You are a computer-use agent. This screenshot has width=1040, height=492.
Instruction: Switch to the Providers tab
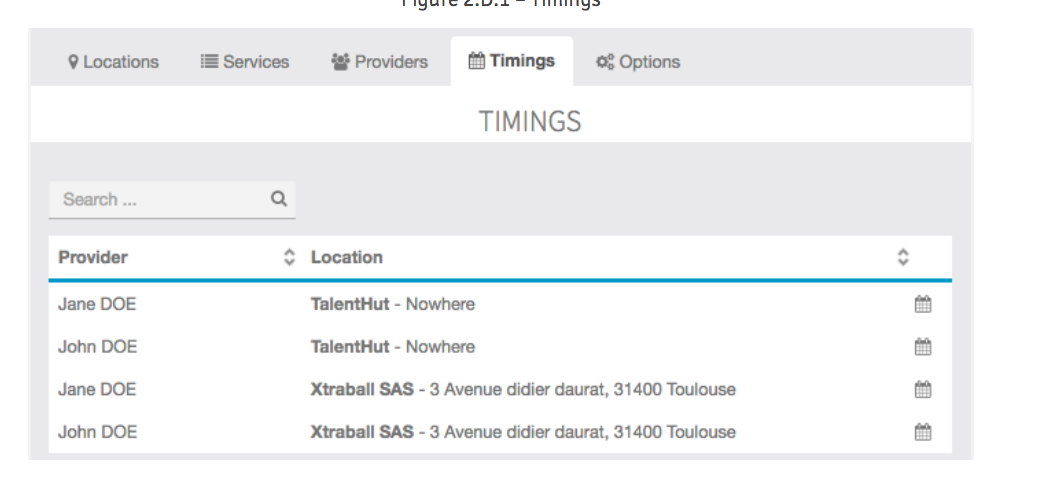379,62
